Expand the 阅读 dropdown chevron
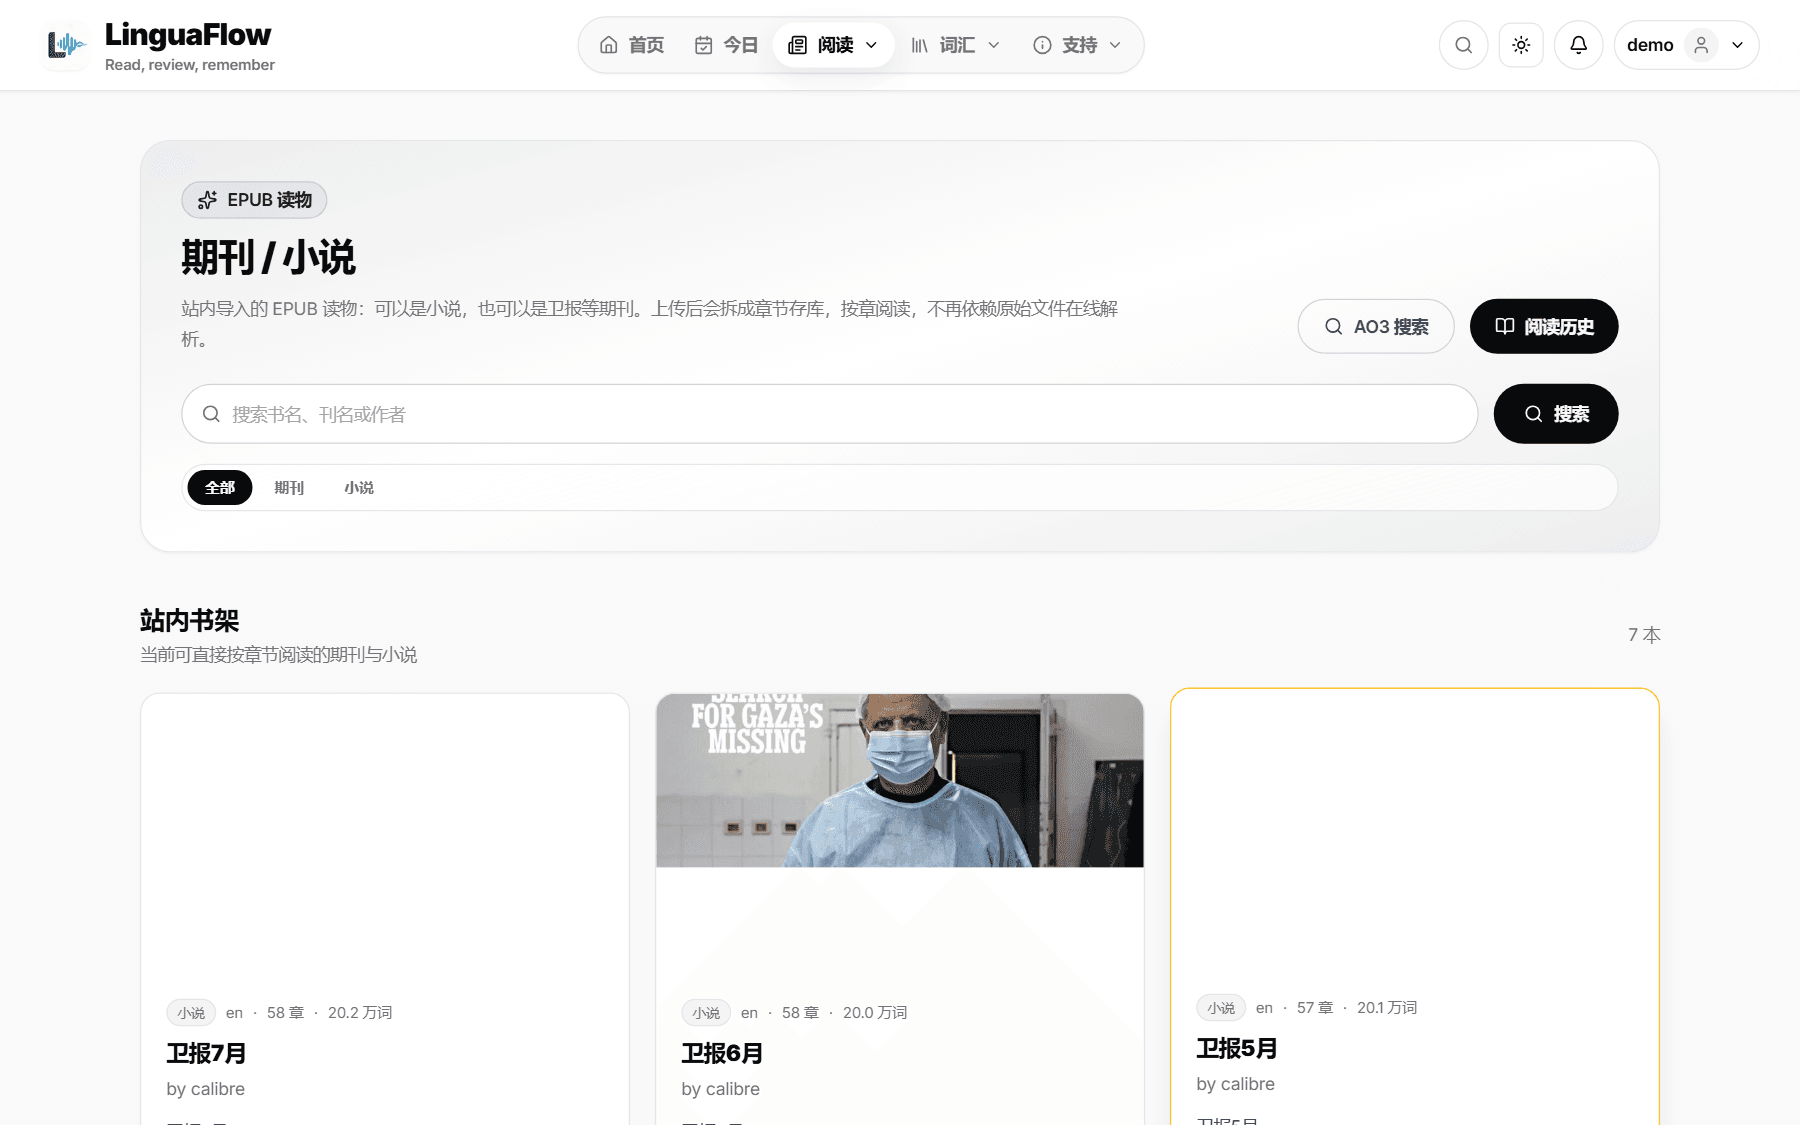This screenshot has height=1125, width=1800. point(872,45)
